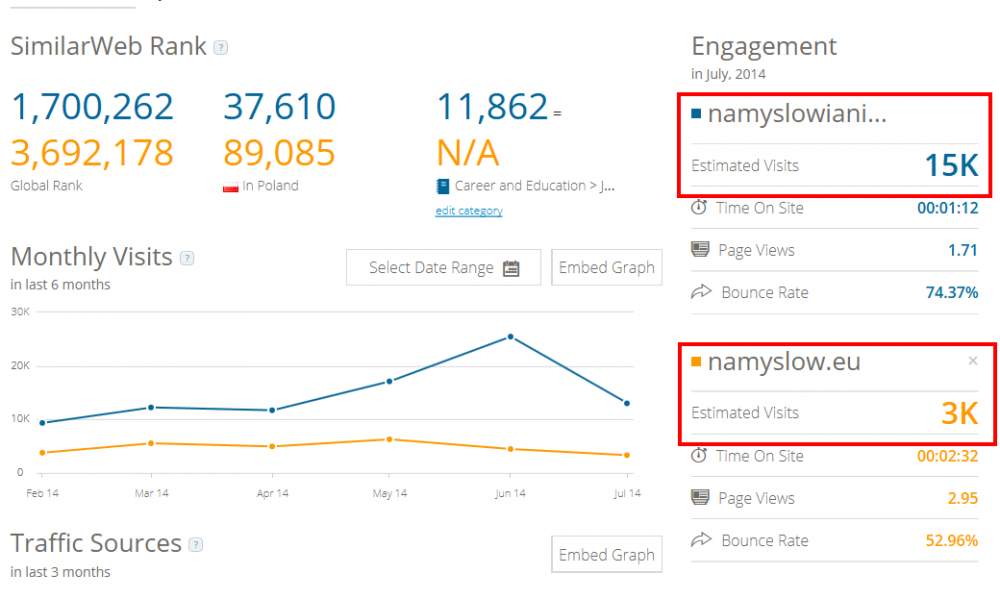Click global rank value 1,700,262
Screen dimensions: 1000x599
(92, 107)
